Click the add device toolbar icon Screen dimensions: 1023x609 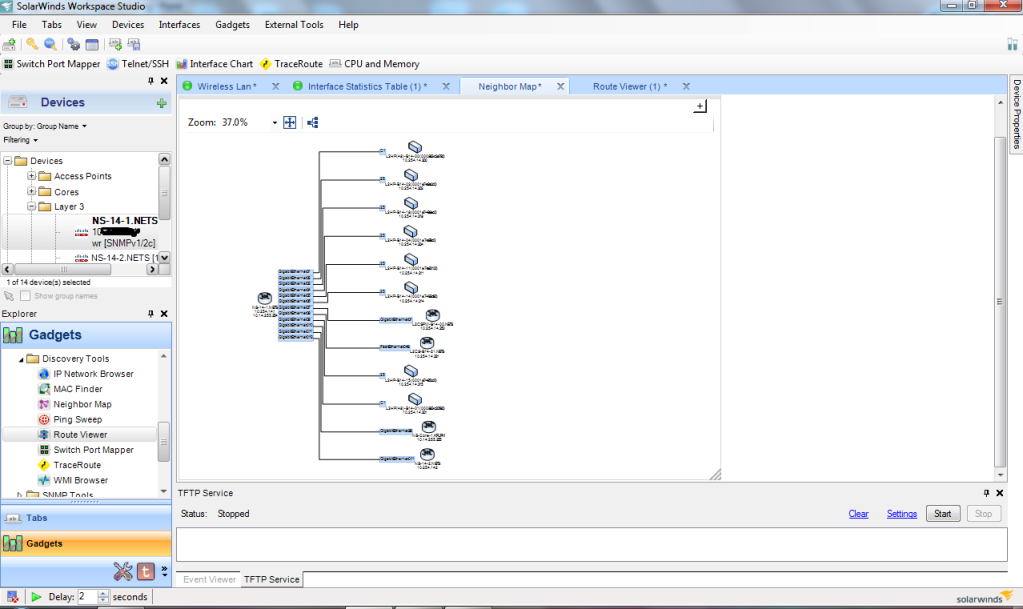tap(9, 44)
